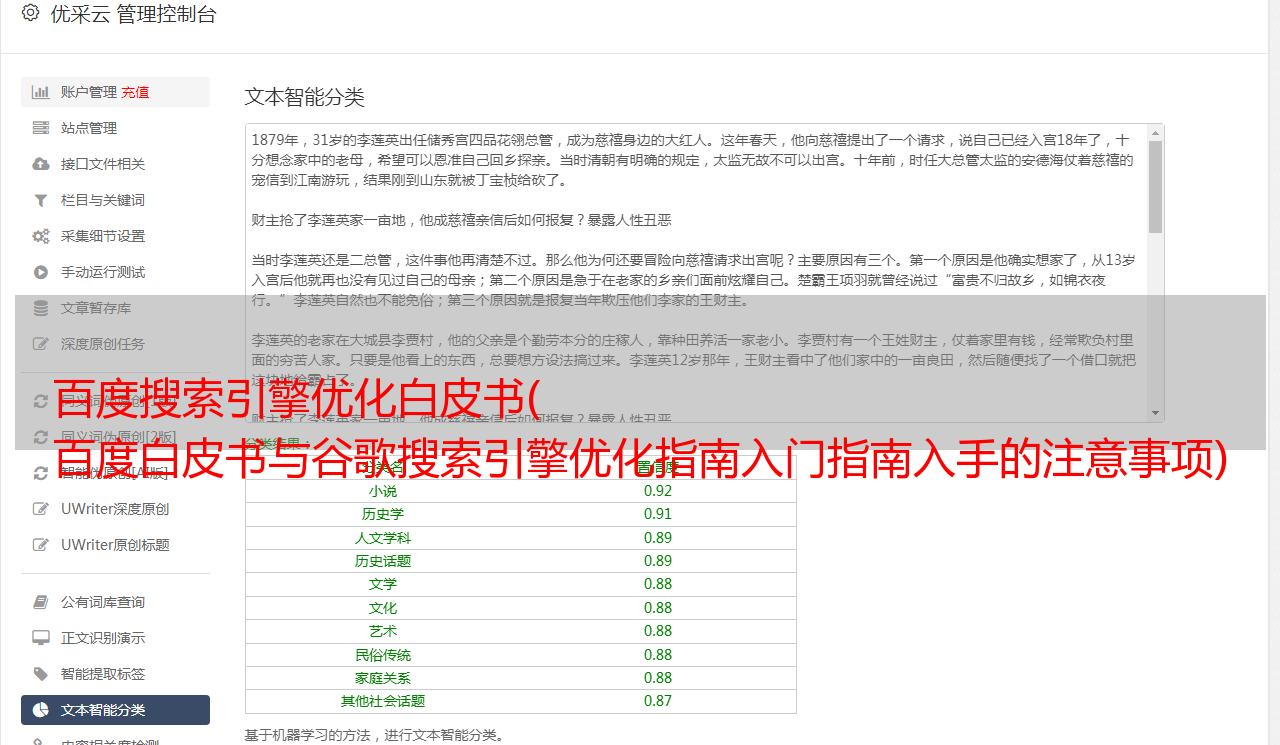1280x745 pixels.
Task: Select the 历史话题 category cell
Action: [383, 561]
